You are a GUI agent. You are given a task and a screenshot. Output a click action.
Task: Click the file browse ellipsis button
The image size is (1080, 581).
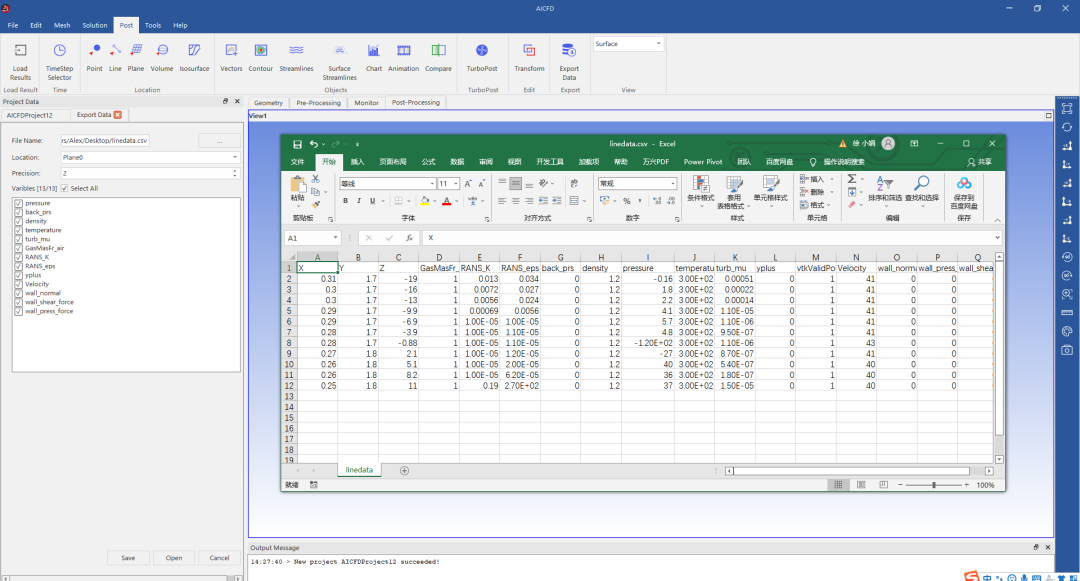tap(219, 140)
